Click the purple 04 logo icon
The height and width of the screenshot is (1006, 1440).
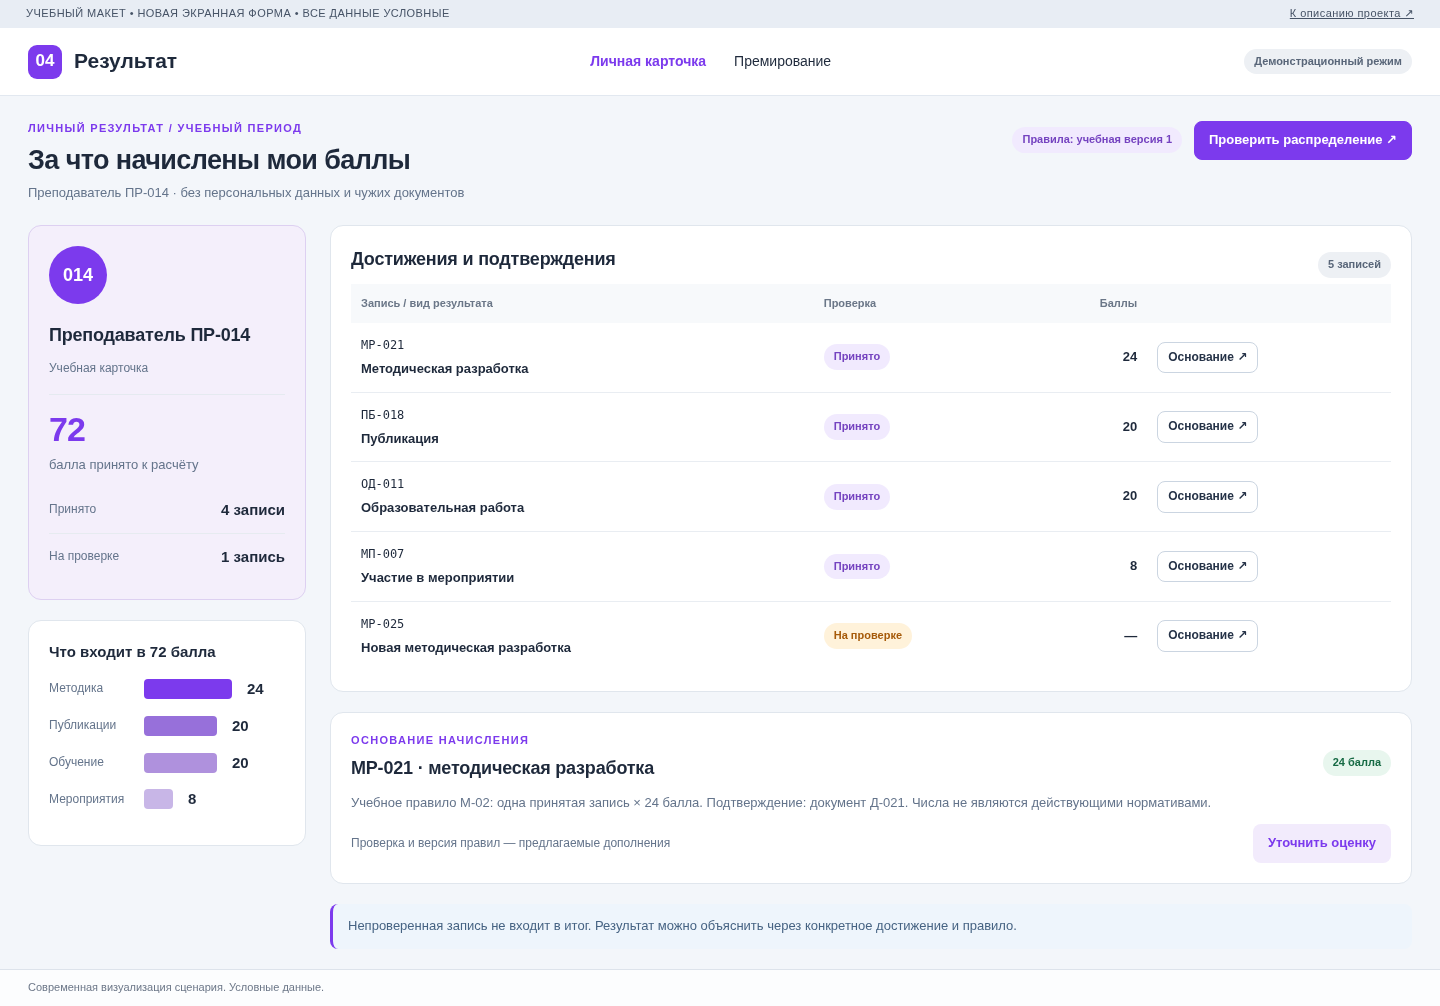[x=45, y=62]
